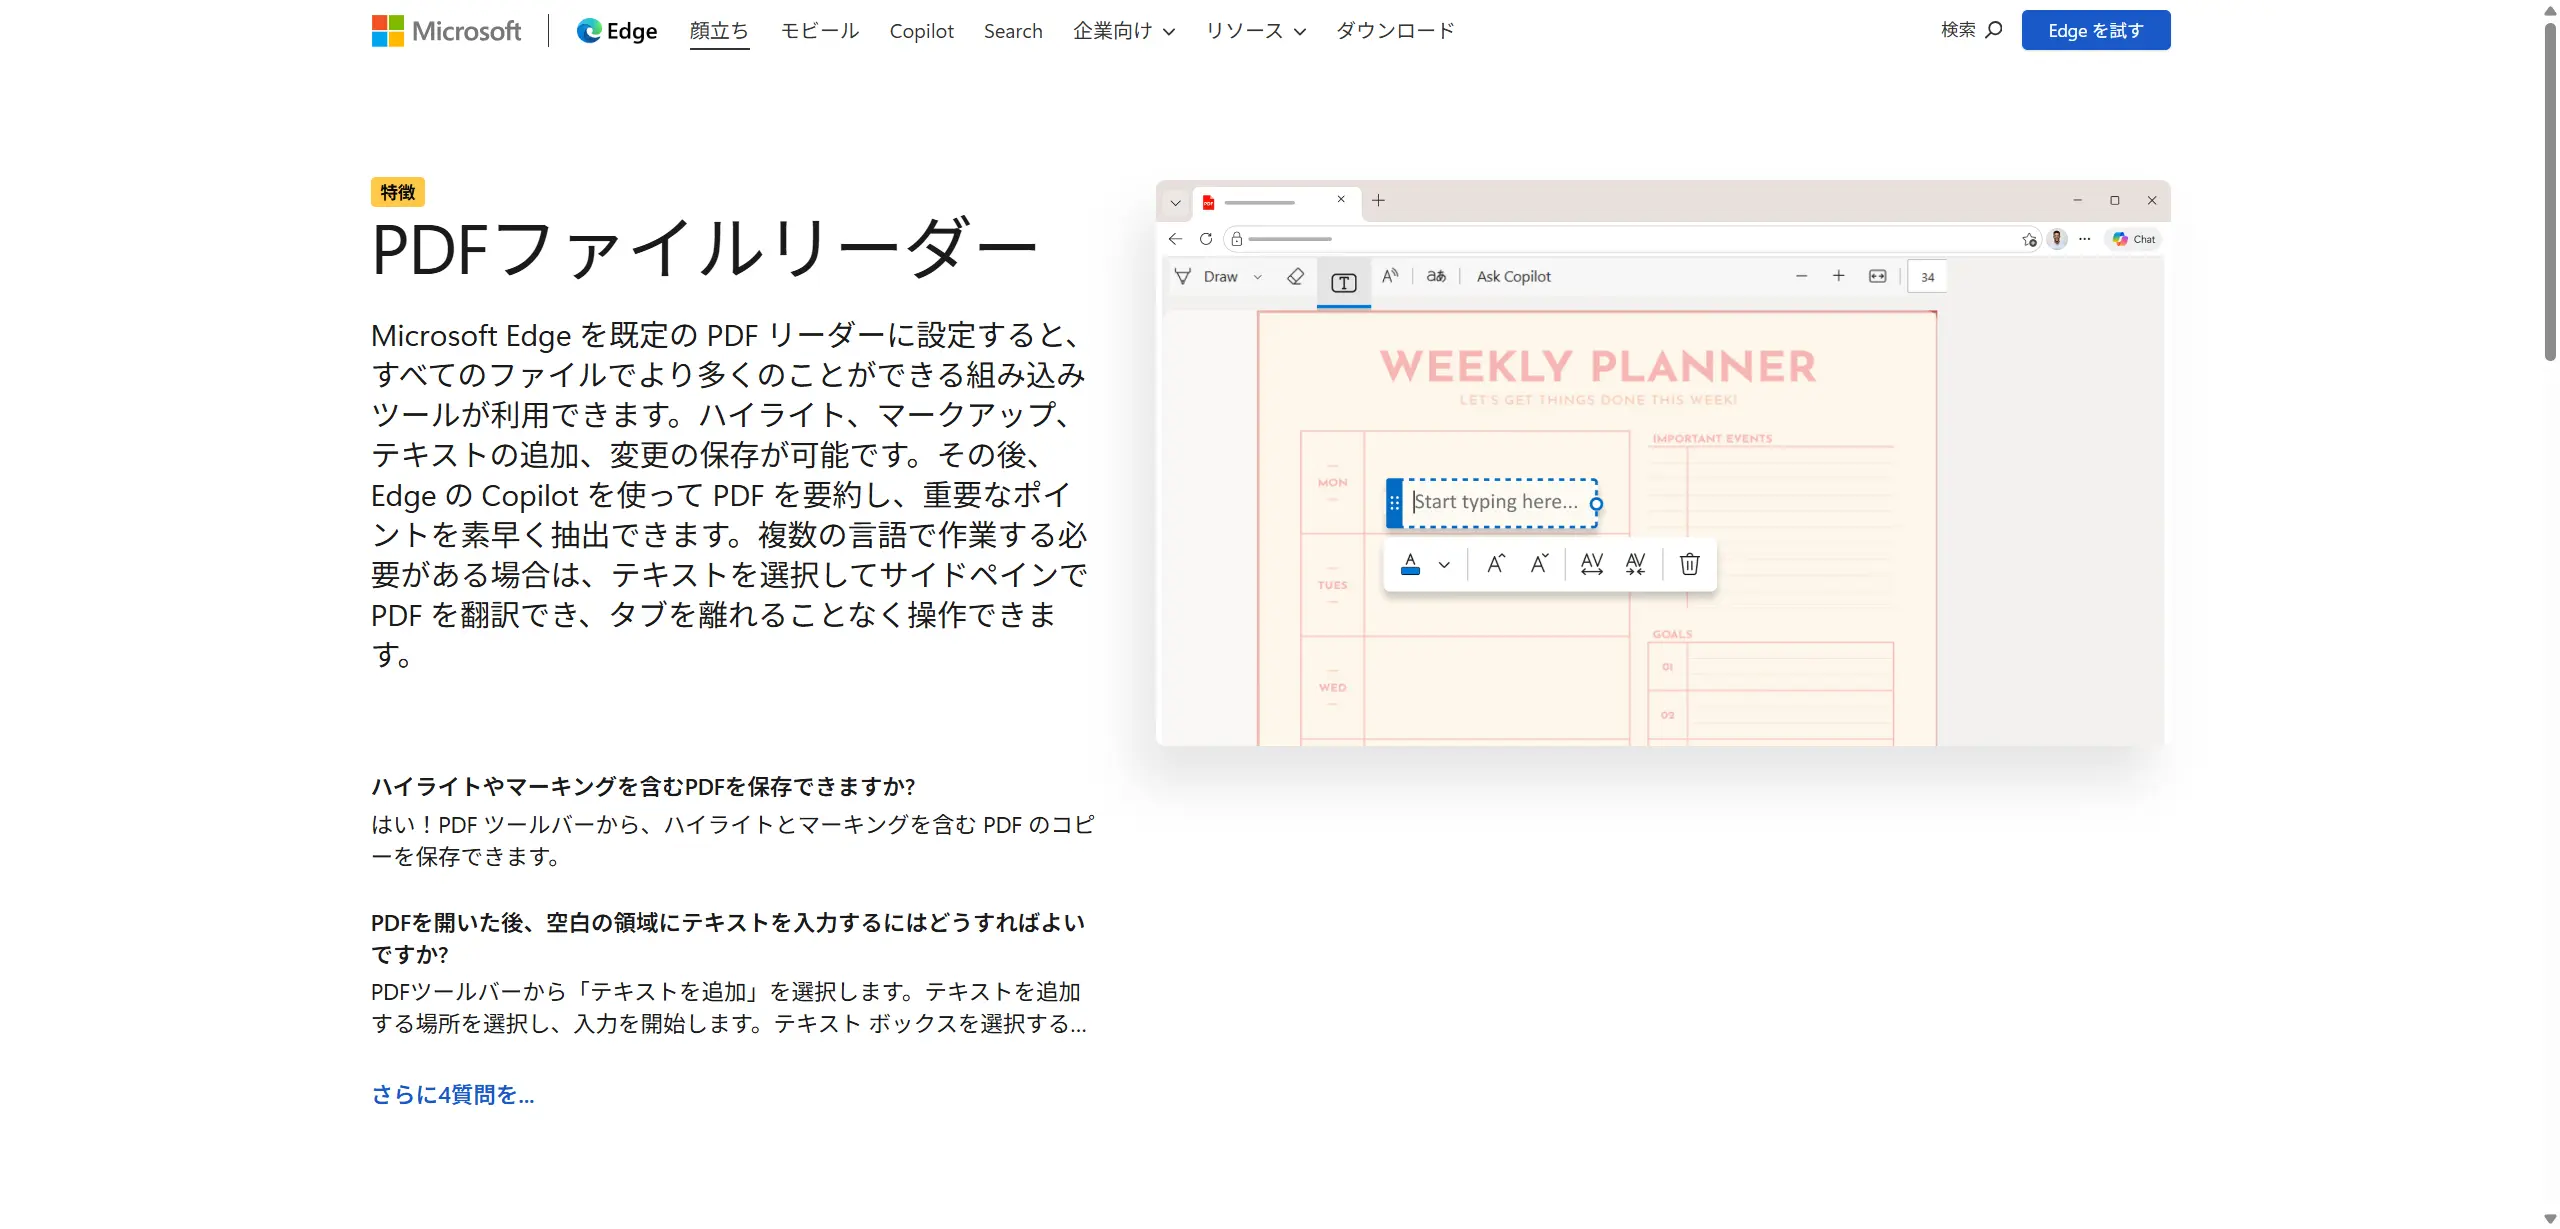Select the Eraser tool in PDF toolbar
This screenshot has height=1229, width=2560.
(x=1296, y=276)
